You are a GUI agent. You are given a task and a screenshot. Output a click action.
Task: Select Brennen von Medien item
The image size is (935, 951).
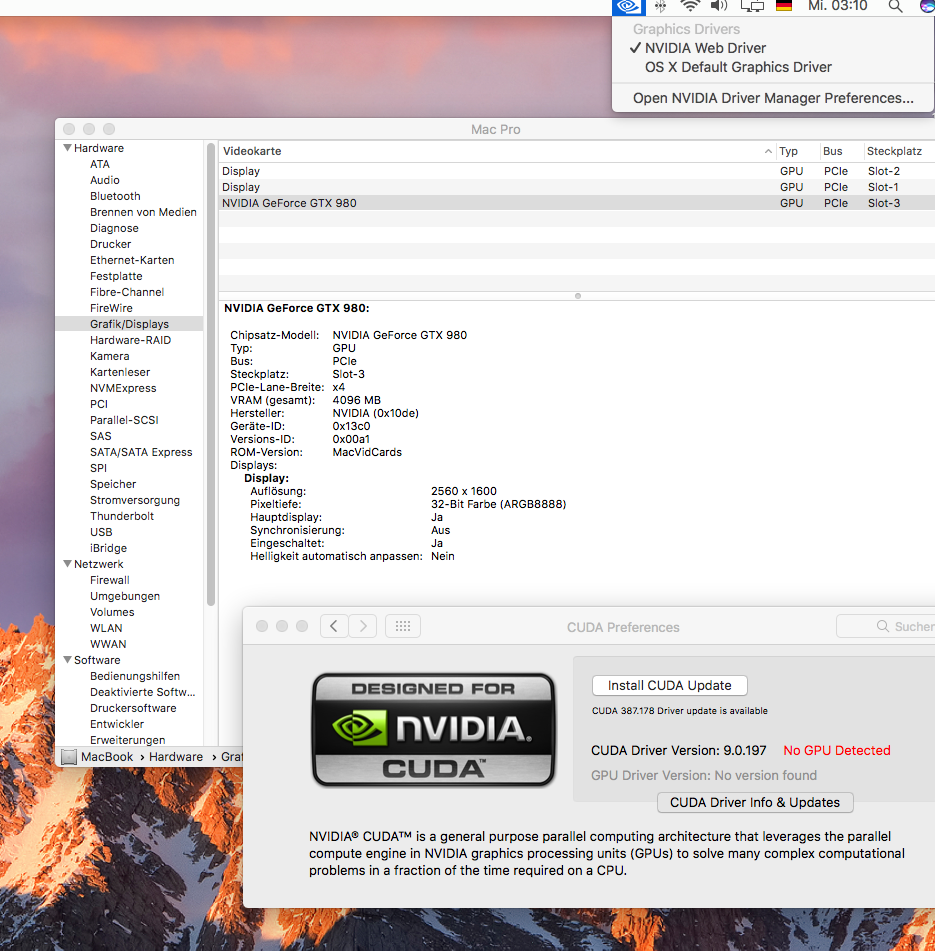(143, 212)
